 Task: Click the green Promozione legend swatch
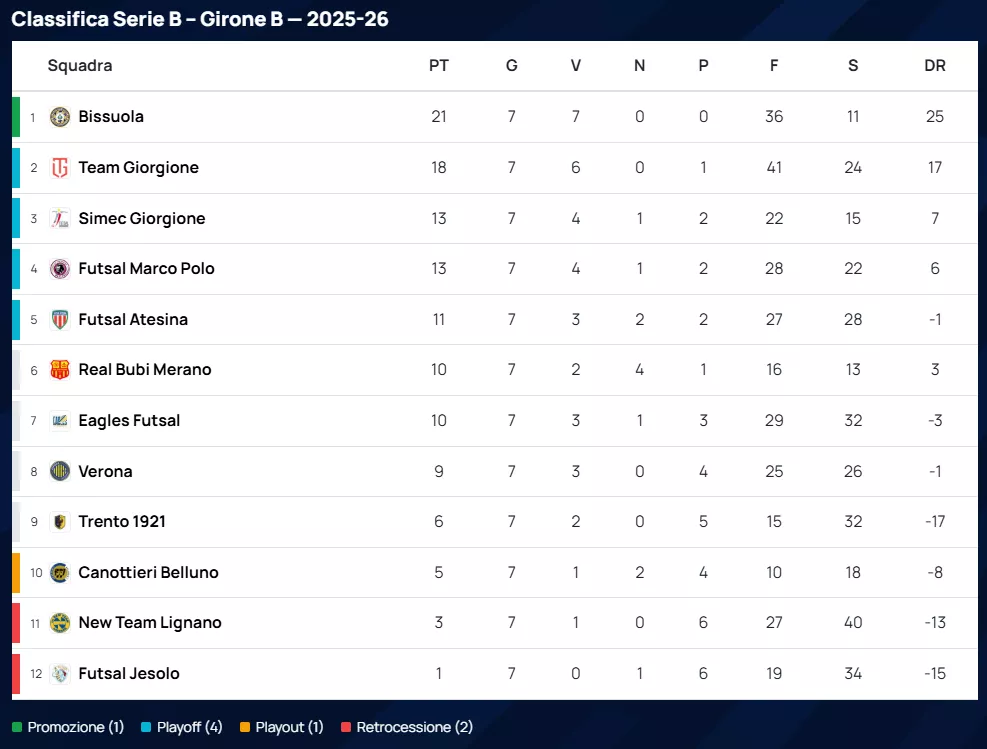(16, 727)
